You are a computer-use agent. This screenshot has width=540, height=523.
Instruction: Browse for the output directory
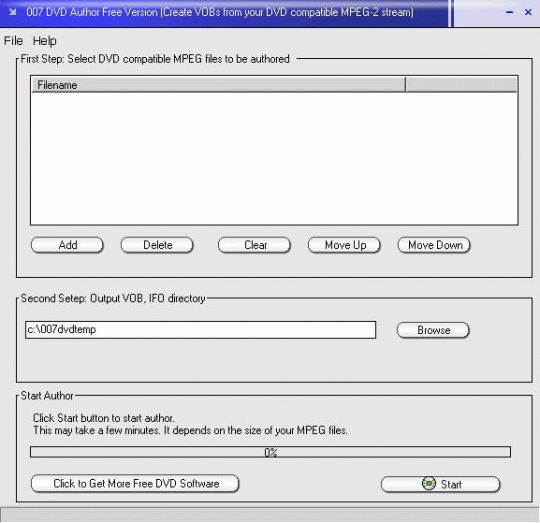click(433, 330)
